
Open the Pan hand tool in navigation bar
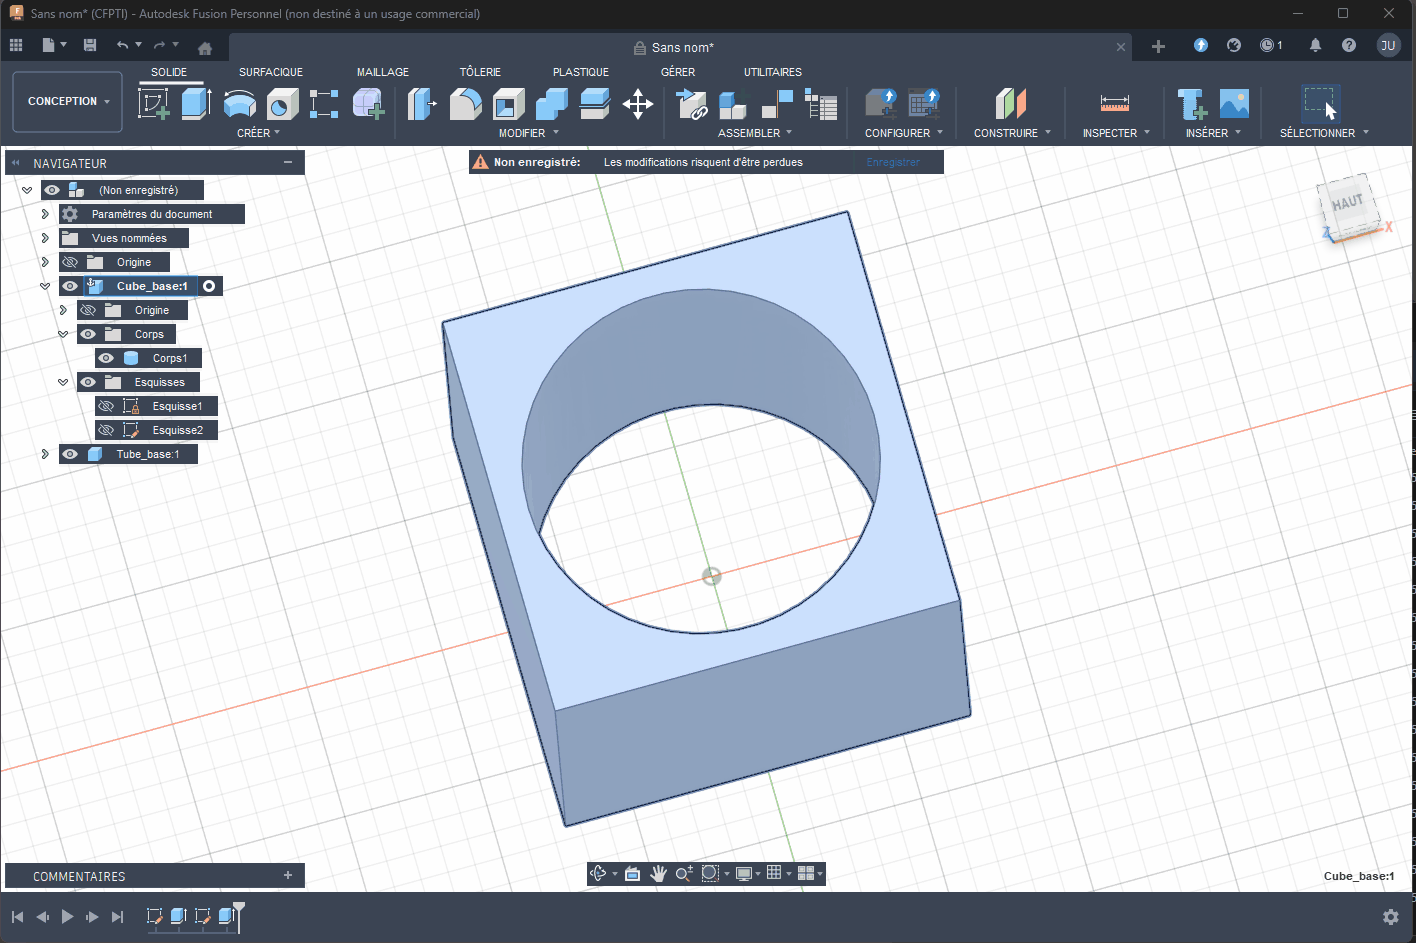point(658,873)
